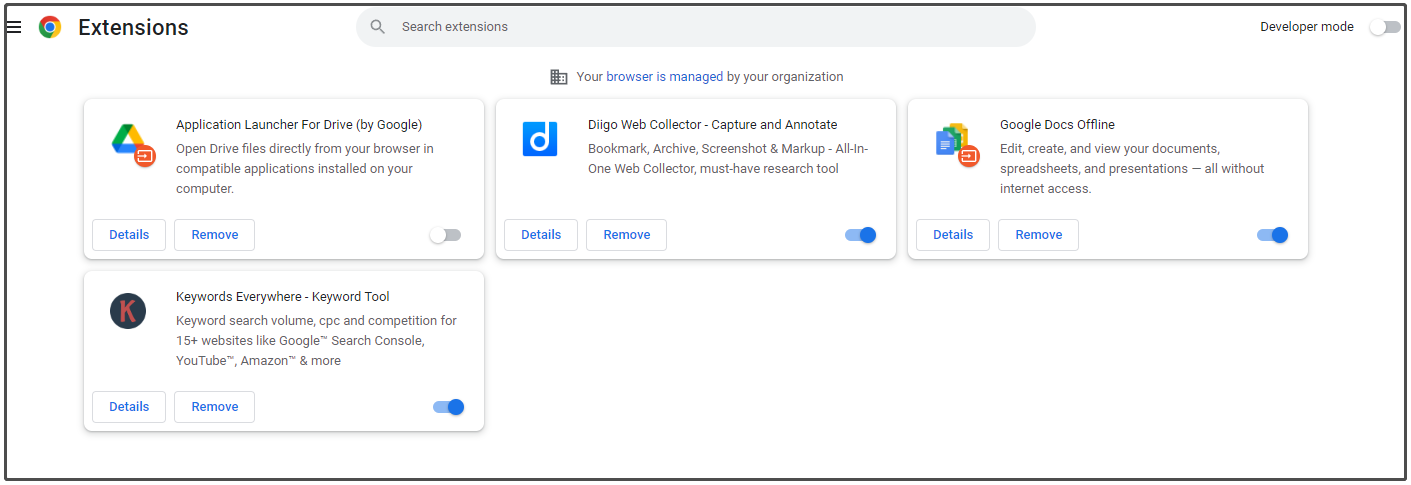Remove Application Launcher For Drive extension
This screenshot has width=1411, height=485.
215,235
